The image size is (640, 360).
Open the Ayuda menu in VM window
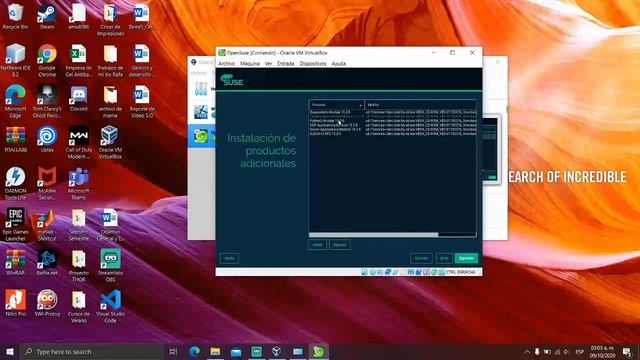click(338, 64)
